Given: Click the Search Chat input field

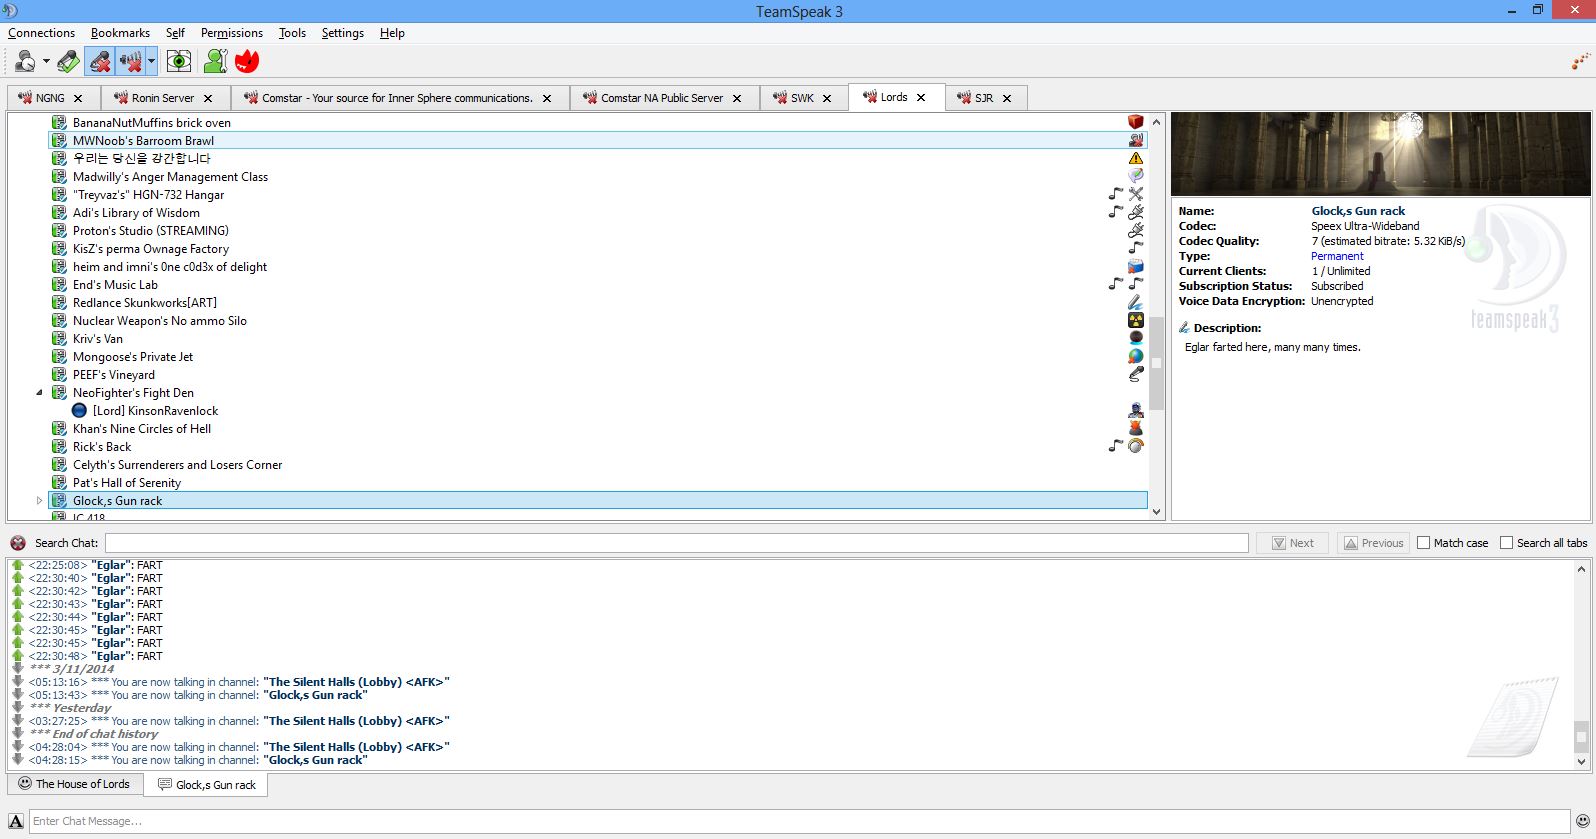Looking at the screenshot, I should 677,543.
